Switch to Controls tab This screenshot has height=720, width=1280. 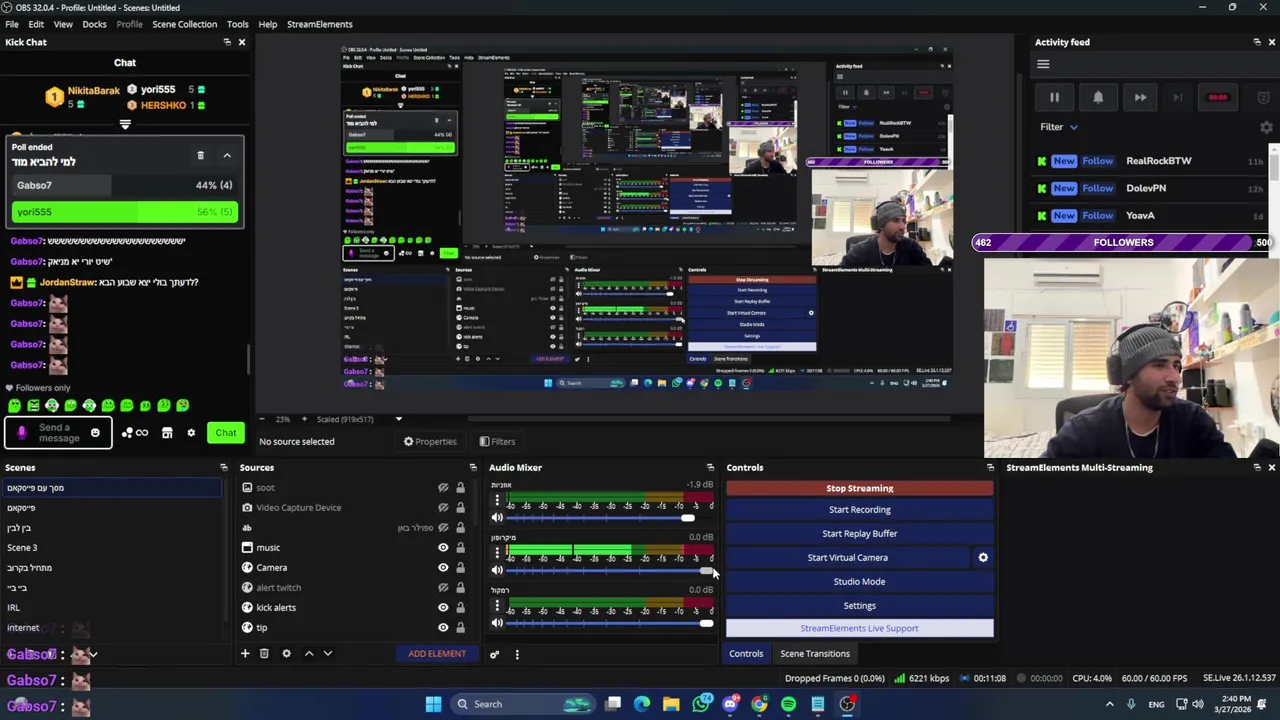746,653
